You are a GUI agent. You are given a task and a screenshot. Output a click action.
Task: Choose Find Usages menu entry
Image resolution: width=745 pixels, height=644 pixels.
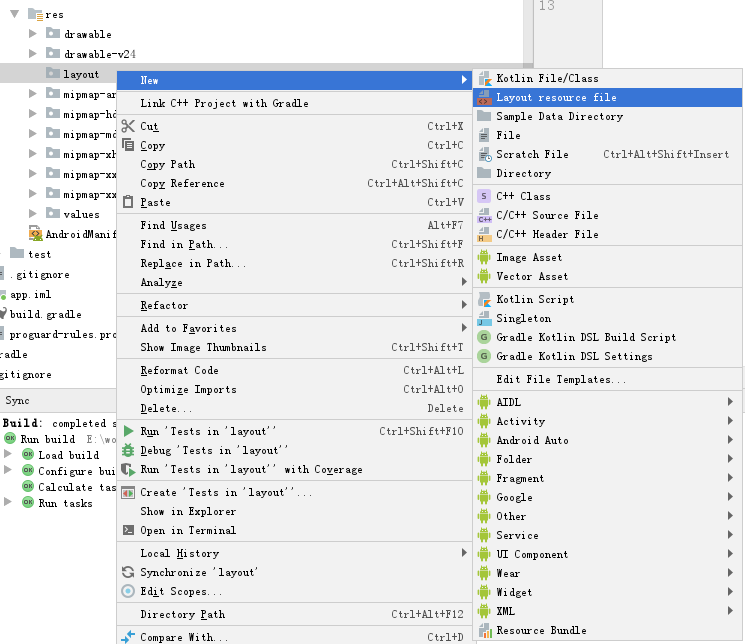click(x=294, y=225)
